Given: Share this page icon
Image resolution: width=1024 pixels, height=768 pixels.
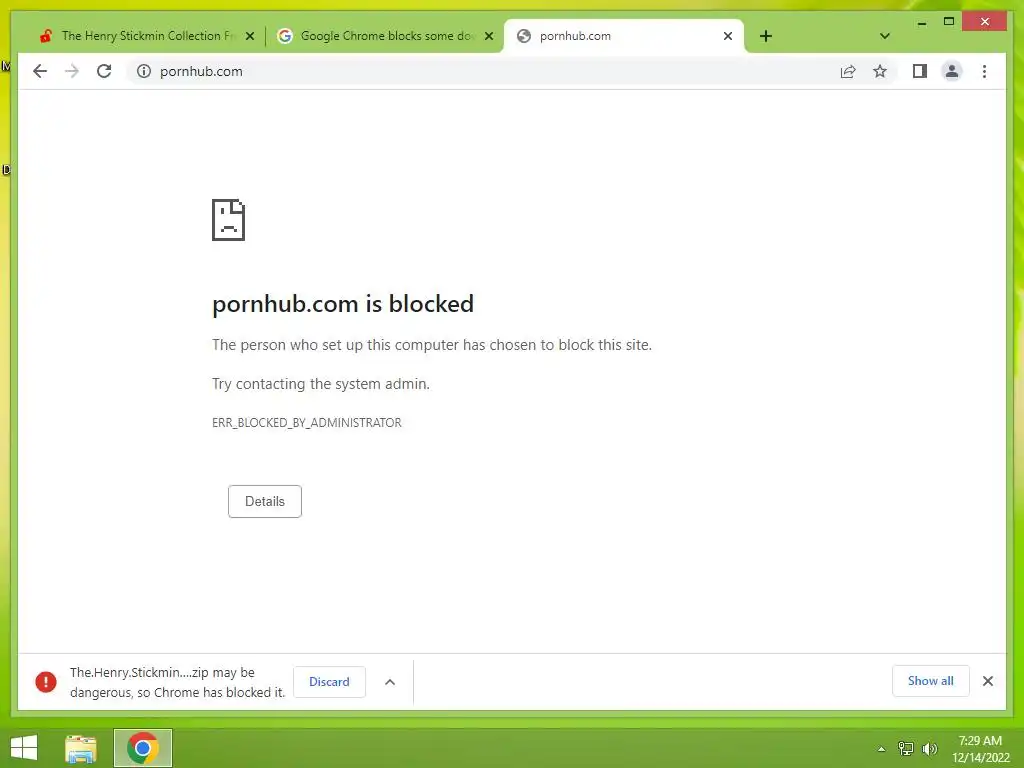Looking at the screenshot, I should point(848,71).
